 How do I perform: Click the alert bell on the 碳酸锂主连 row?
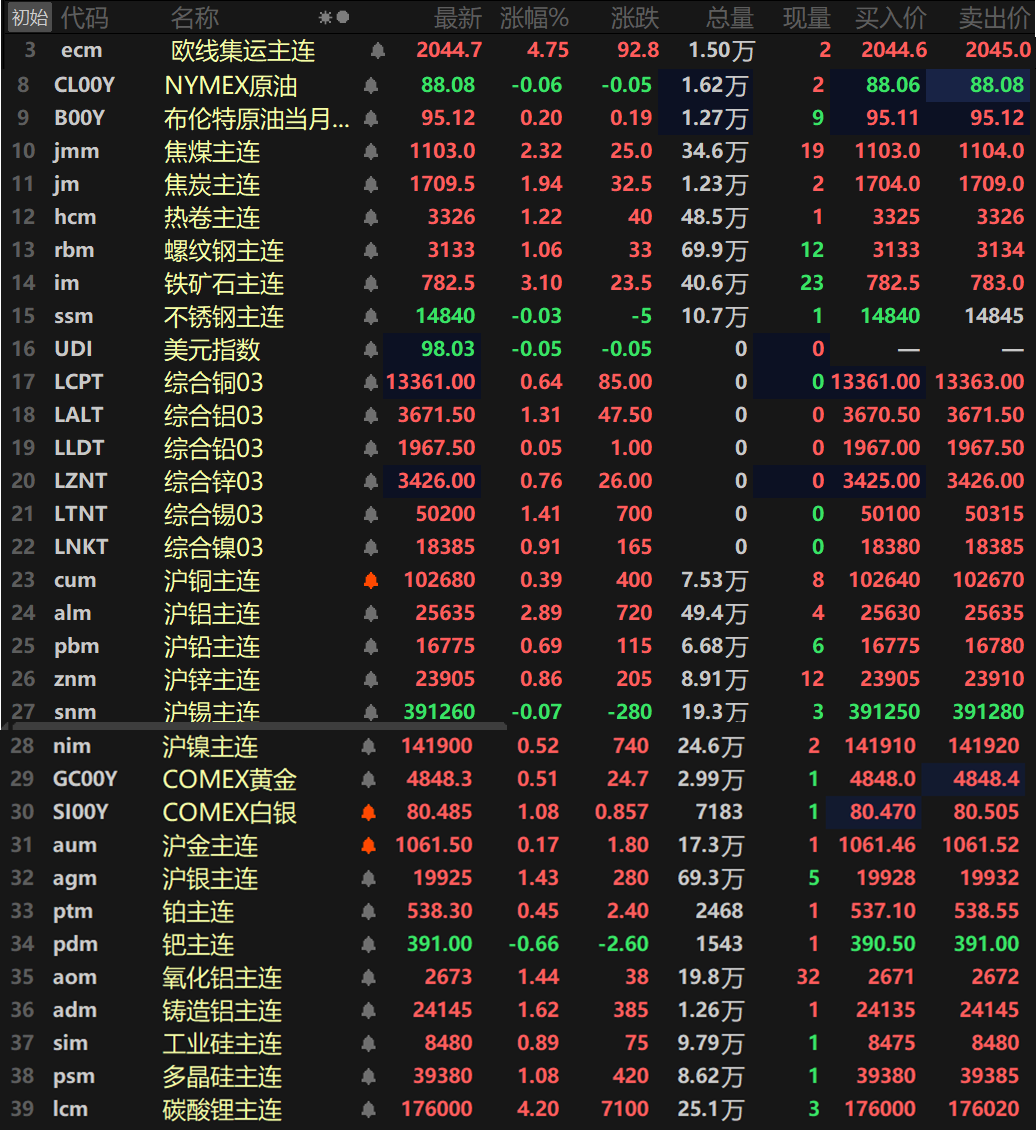[369, 1110]
